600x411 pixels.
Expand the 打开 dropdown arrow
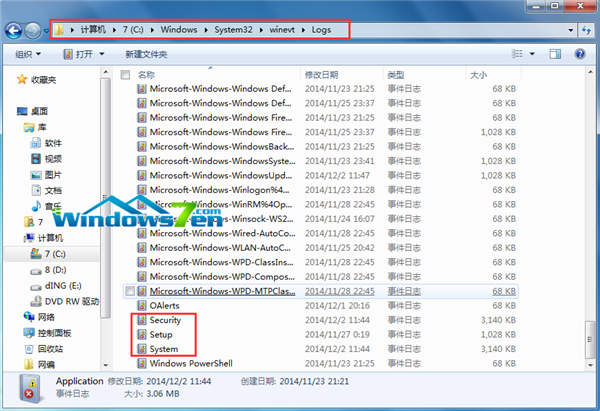coord(102,54)
